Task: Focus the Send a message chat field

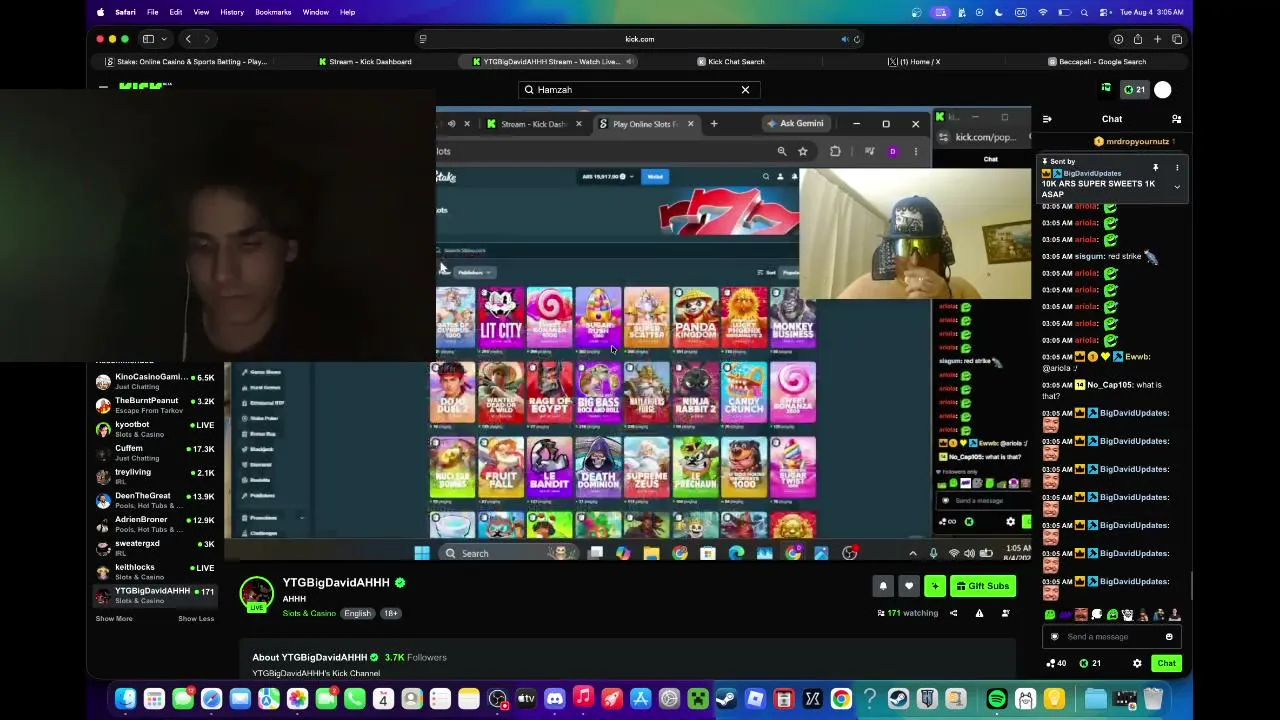Action: [x=1110, y=637]
